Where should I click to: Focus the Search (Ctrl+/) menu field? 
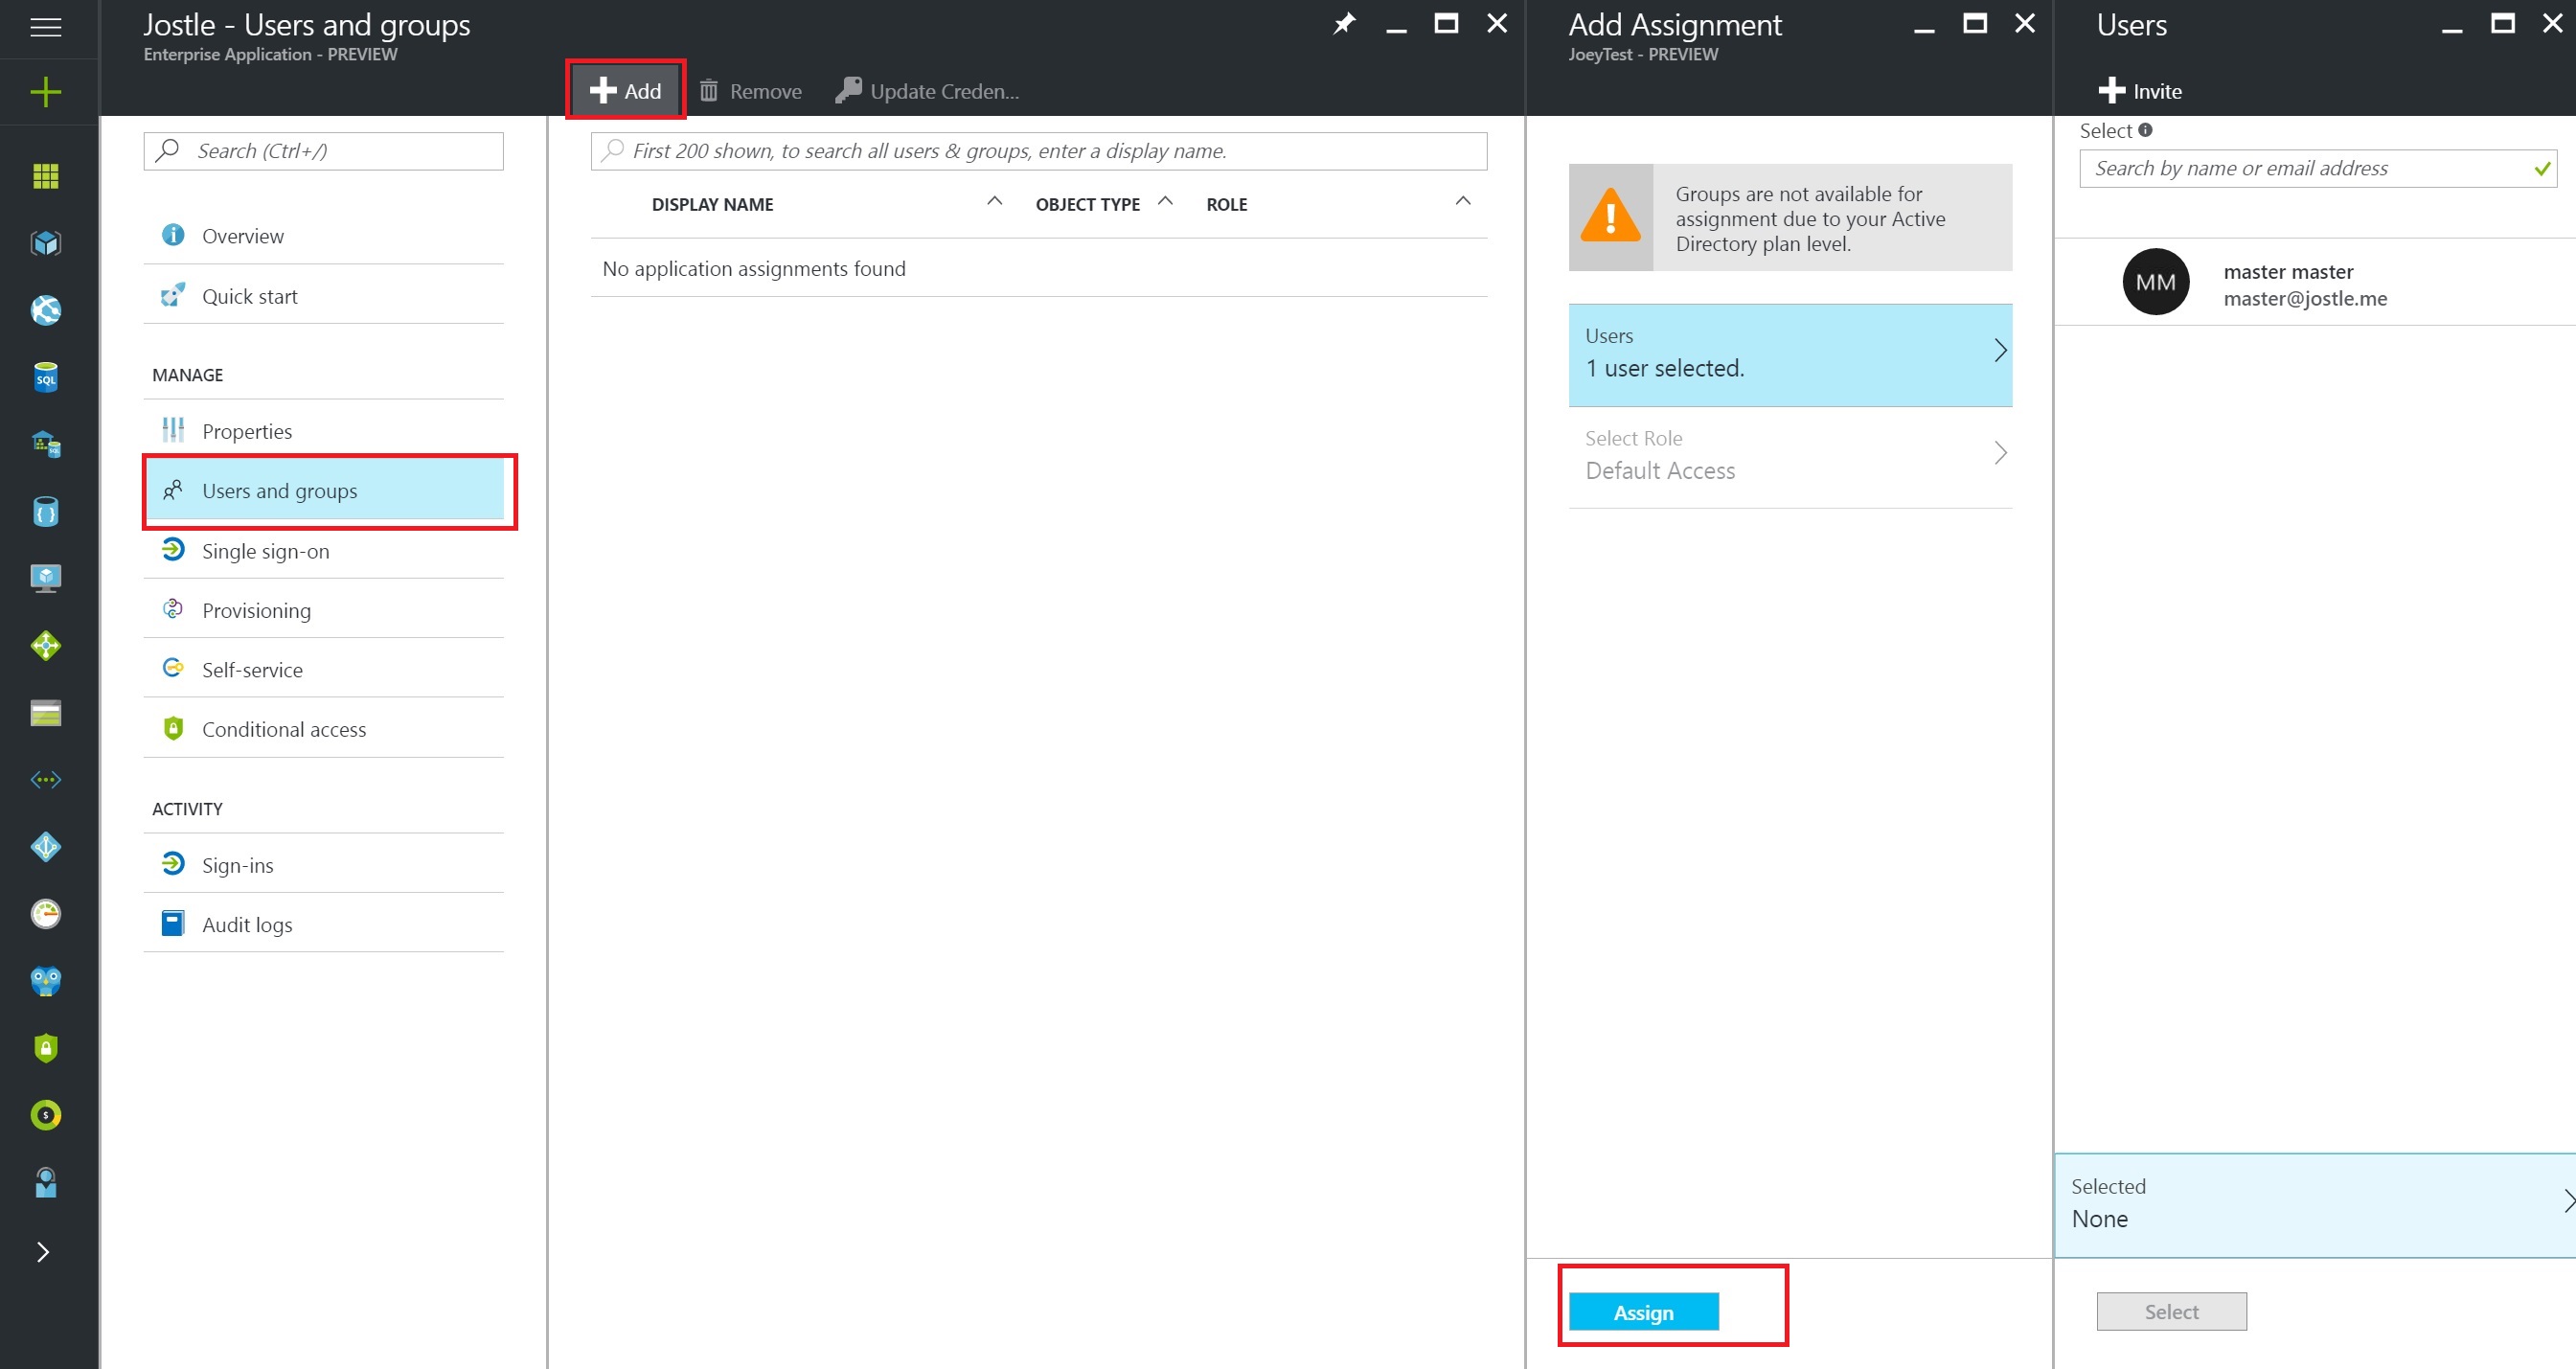pyautogui.click(x=324, y=151)
